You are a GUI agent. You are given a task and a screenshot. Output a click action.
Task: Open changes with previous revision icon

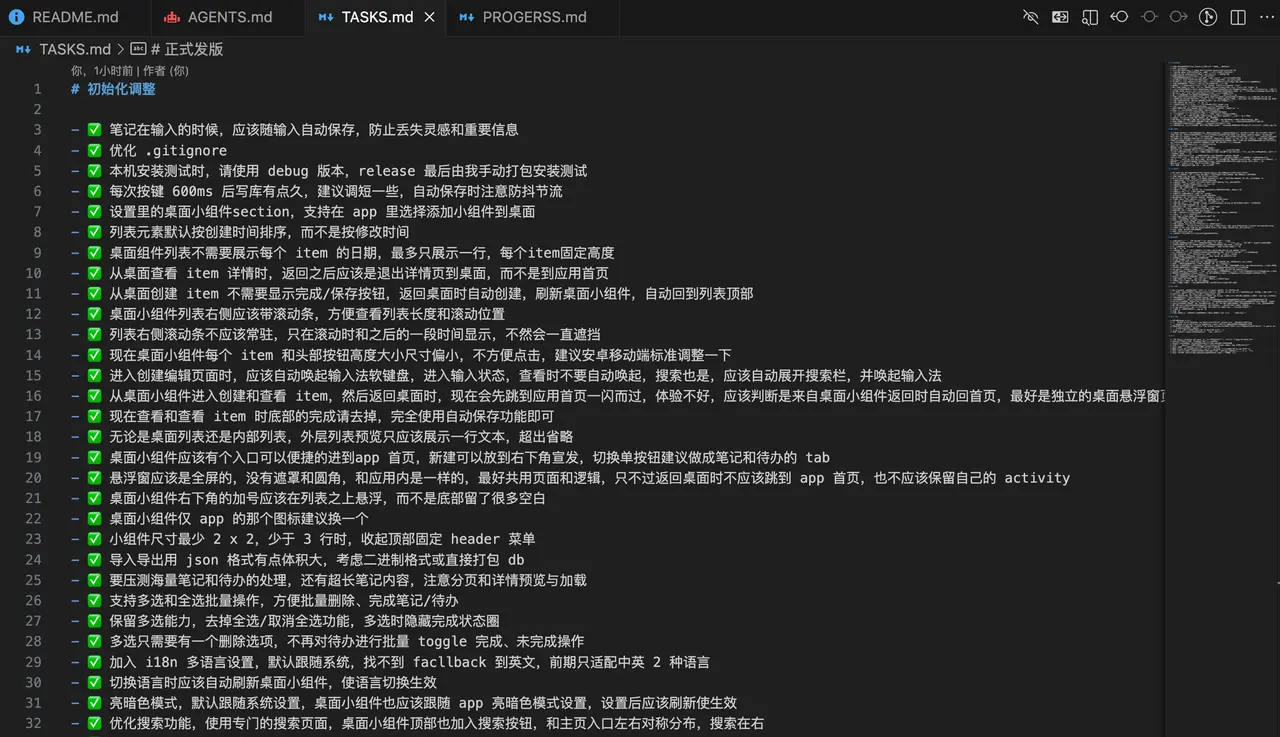pyautogui.click(x=1119, y=17)
